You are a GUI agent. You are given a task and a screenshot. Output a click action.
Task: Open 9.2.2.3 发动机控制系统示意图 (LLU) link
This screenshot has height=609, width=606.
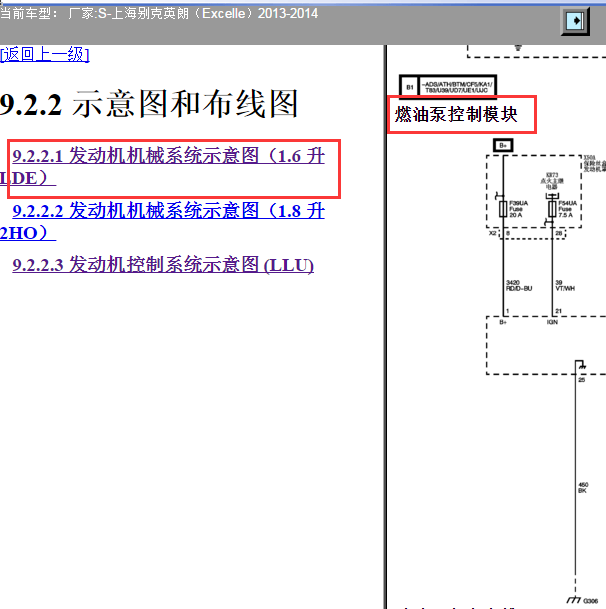pos(163,265)
